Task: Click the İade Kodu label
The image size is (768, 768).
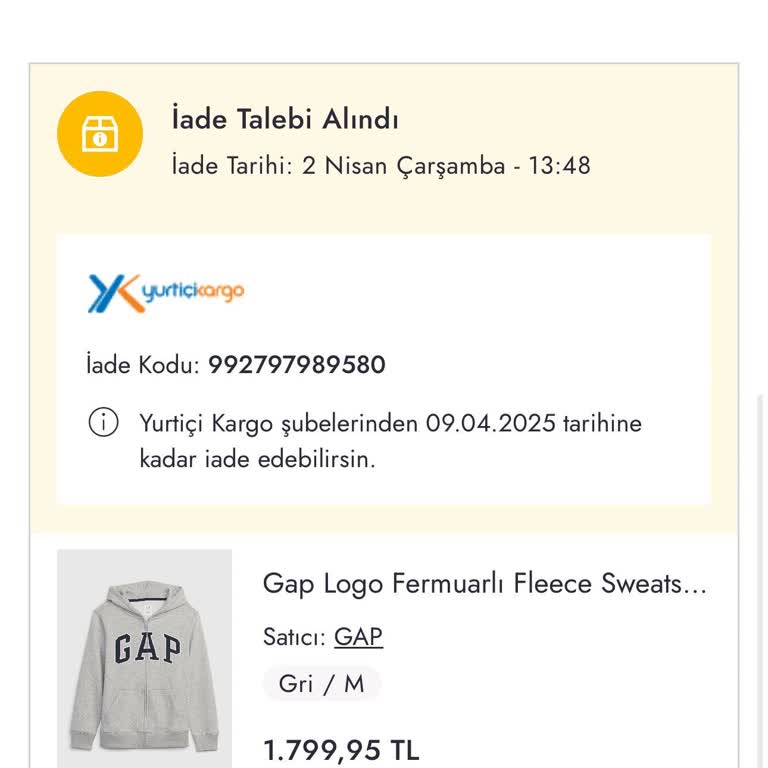Action: click(x=143, y=365)
